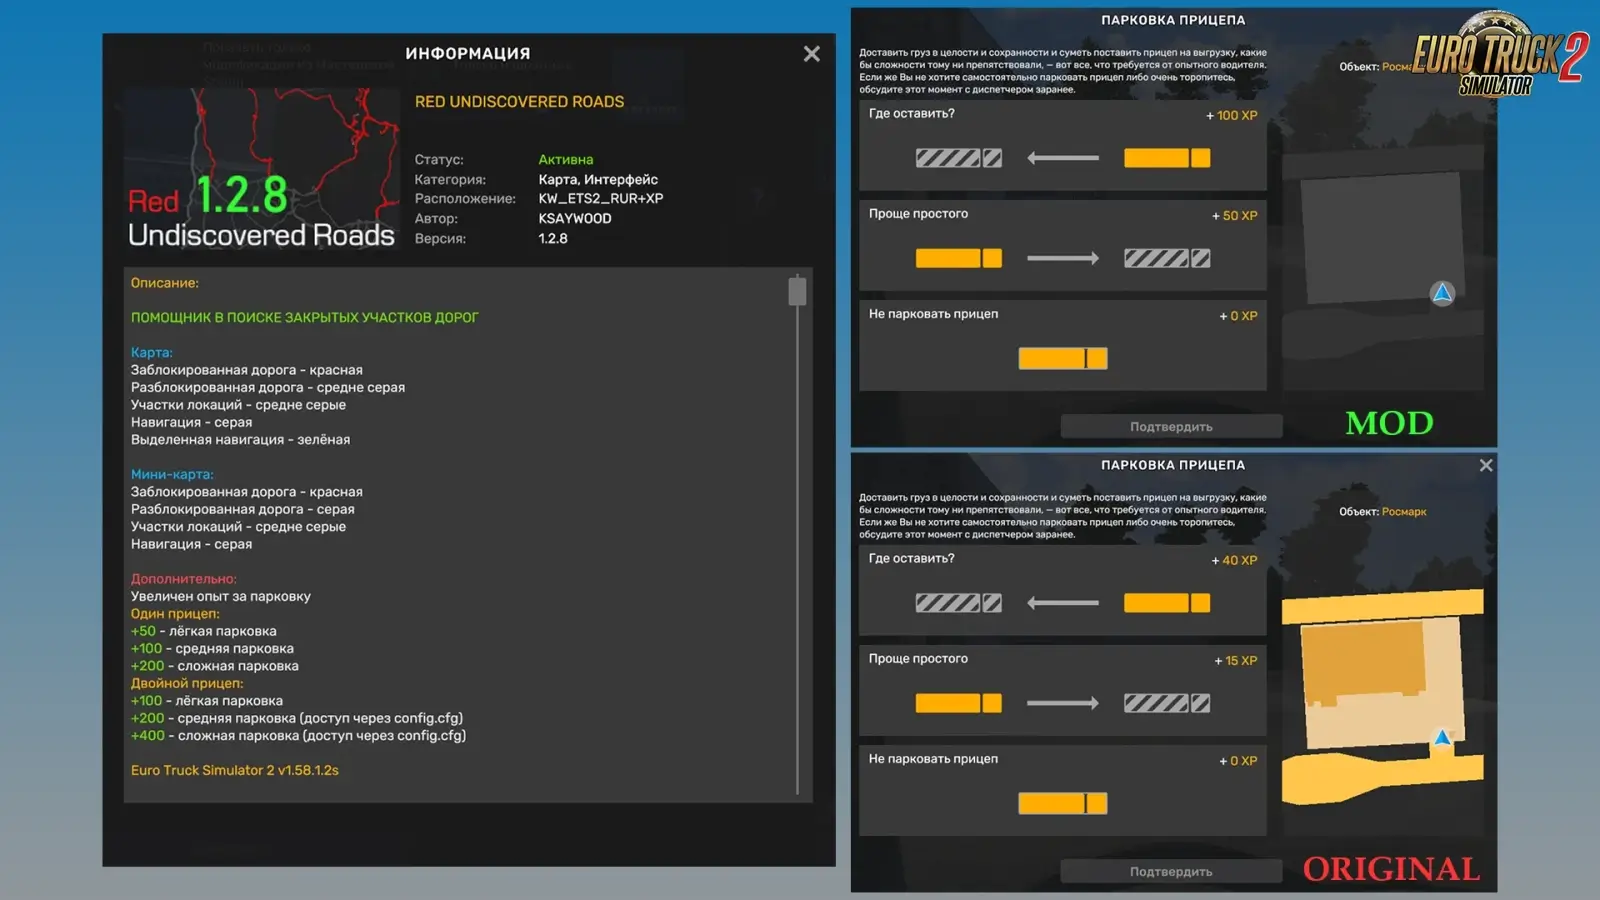This screenshot has width=1600, height=900.
Task: Click the orange truck icon in MOD 'Где оставить?' row
Action: 1167,158
